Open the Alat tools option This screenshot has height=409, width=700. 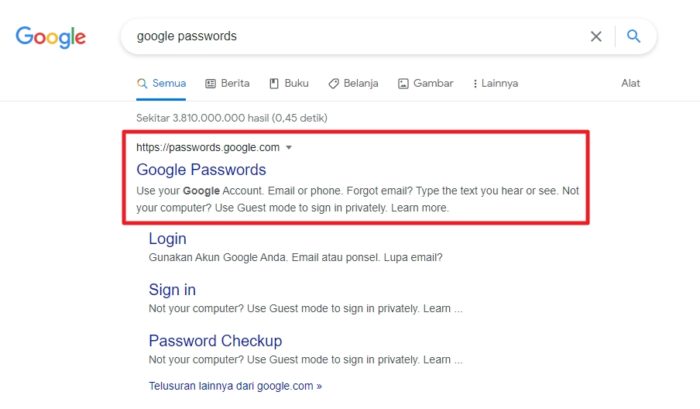[630, 83]
